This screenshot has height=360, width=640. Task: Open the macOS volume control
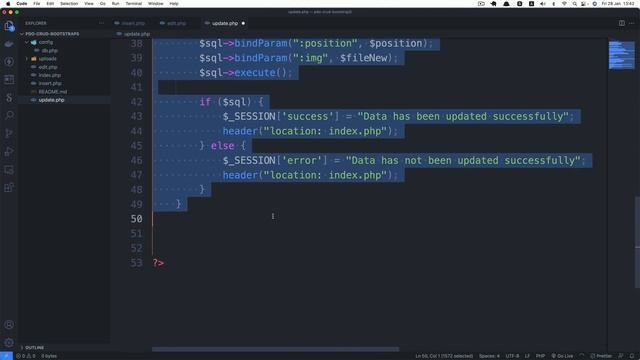click(x=542, y=4)
